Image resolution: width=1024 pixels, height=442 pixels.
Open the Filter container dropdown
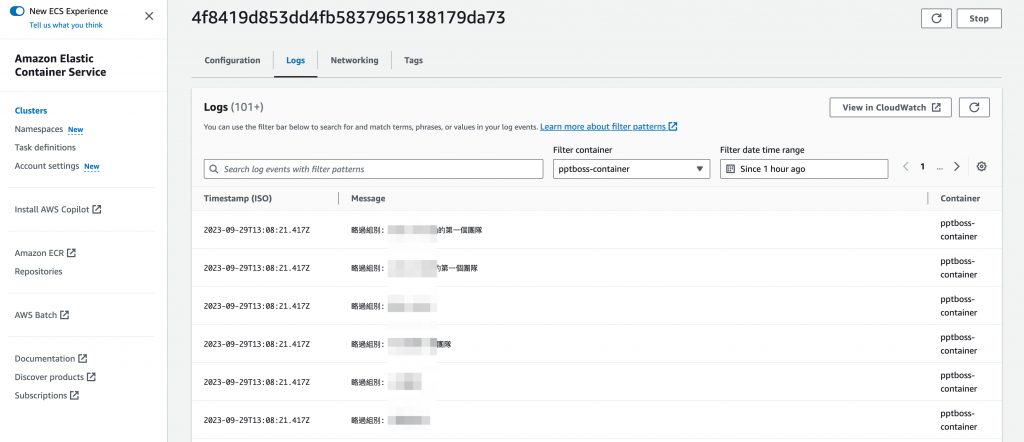pyautogui.click(x=632, y=169)
